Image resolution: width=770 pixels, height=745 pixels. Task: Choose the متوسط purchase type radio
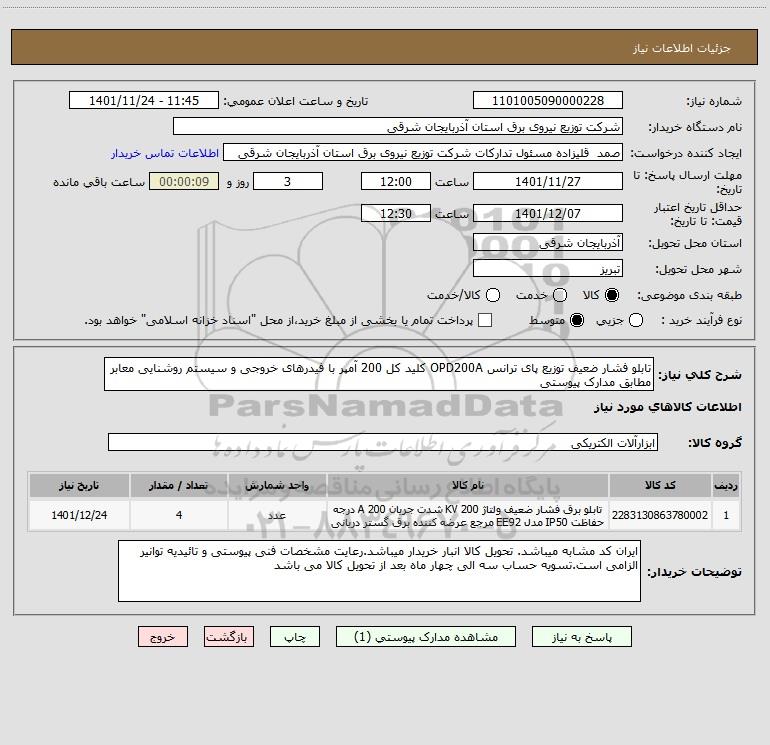coord(577,320)
